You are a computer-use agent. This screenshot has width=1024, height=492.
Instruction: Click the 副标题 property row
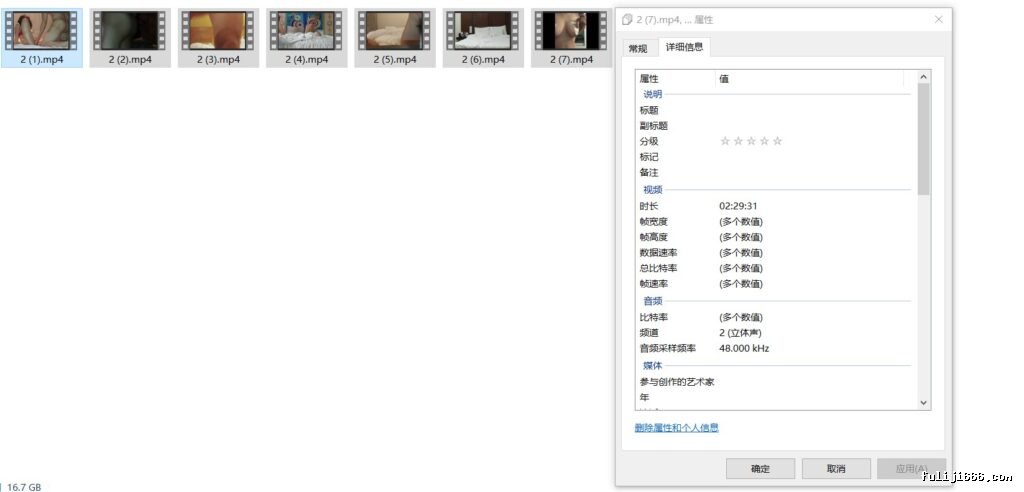click(x=775, y=125)
